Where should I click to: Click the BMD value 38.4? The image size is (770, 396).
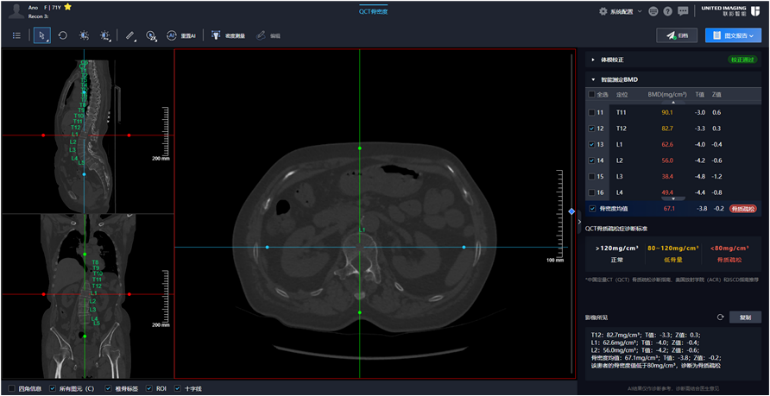667,176
